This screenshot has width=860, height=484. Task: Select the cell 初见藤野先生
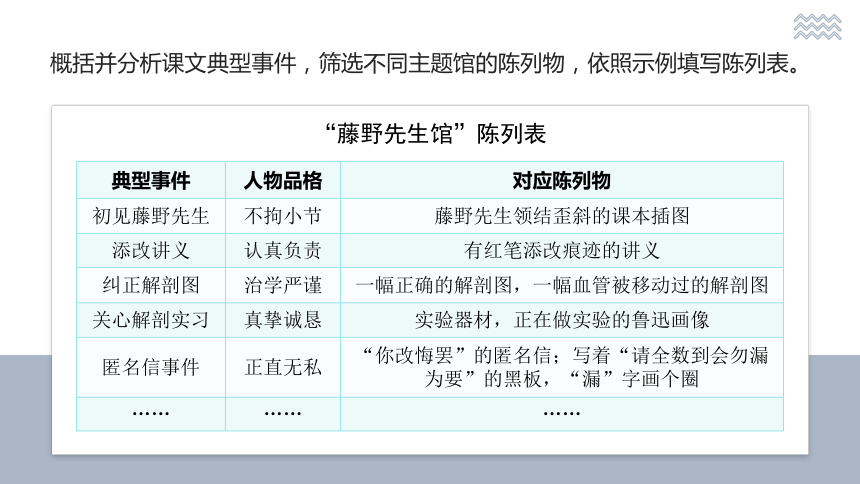coord(151,216)
